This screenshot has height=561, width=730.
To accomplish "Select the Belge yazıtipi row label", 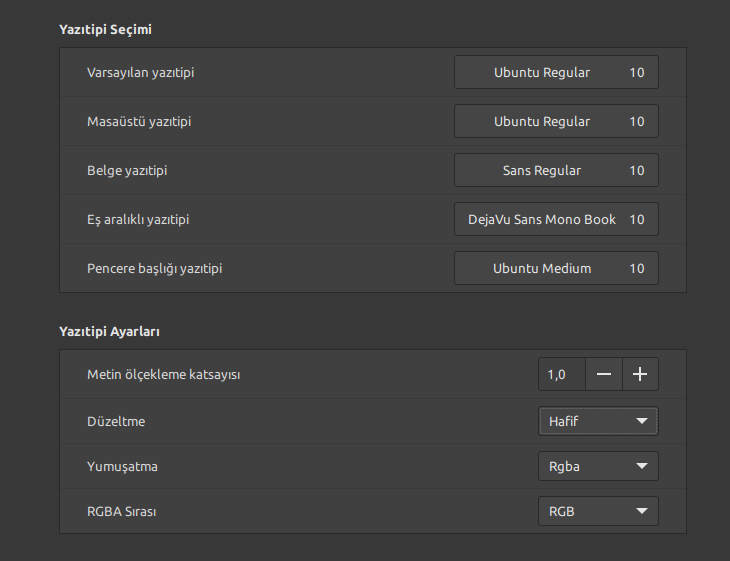I will pos(127,171).
